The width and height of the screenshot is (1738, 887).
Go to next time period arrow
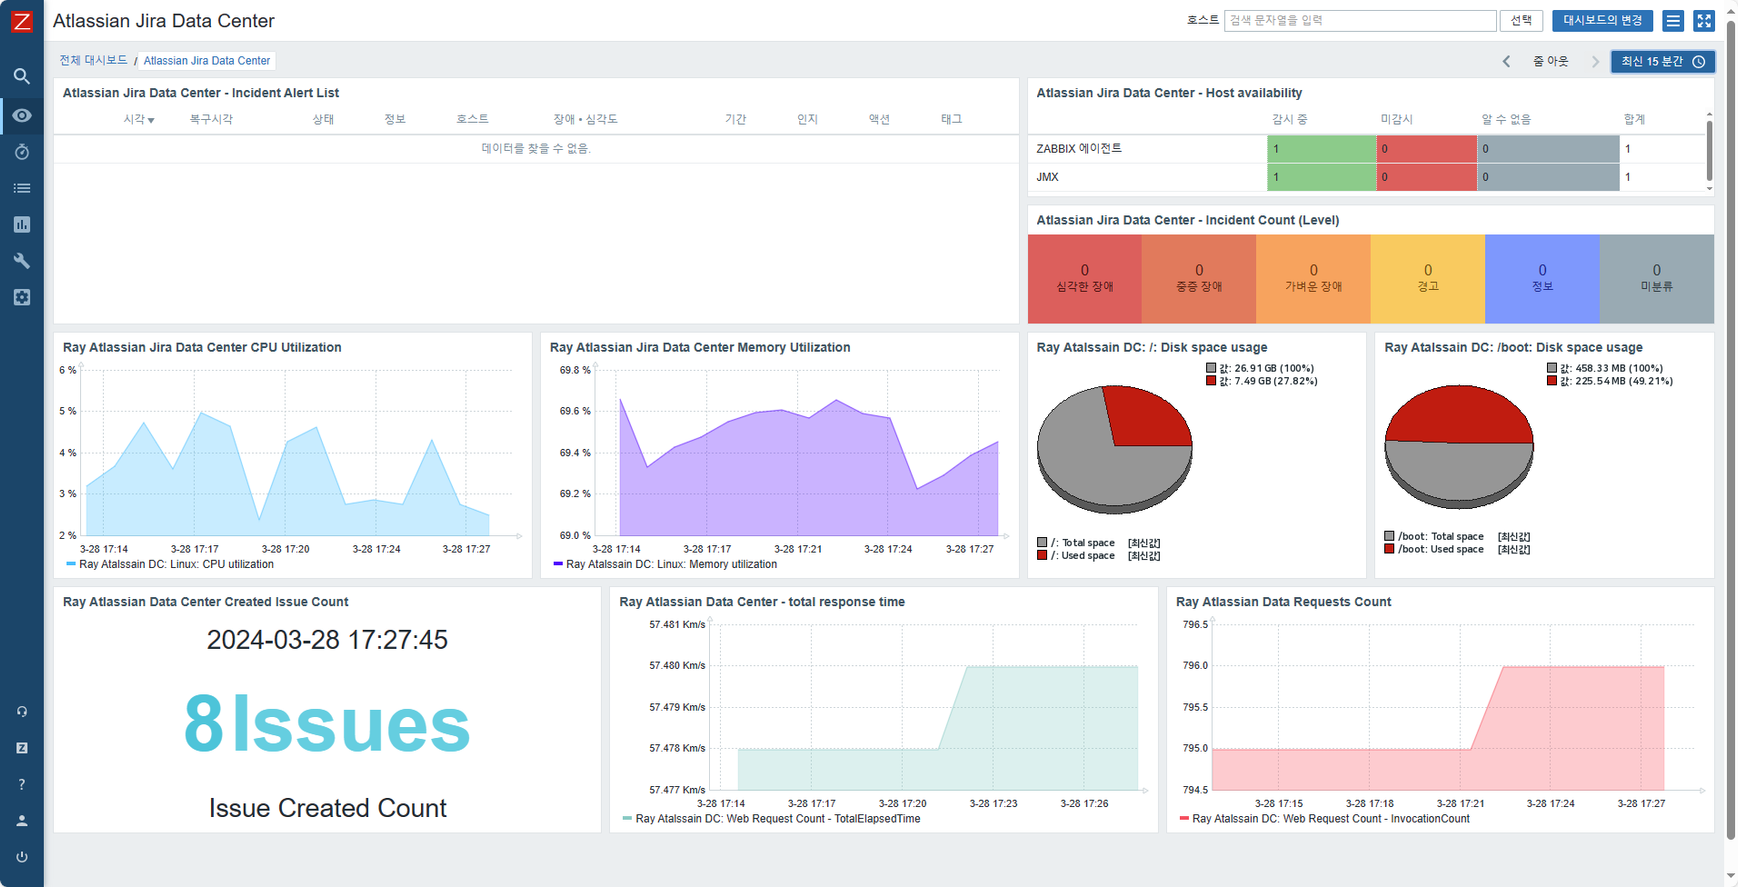(1595, 61)
